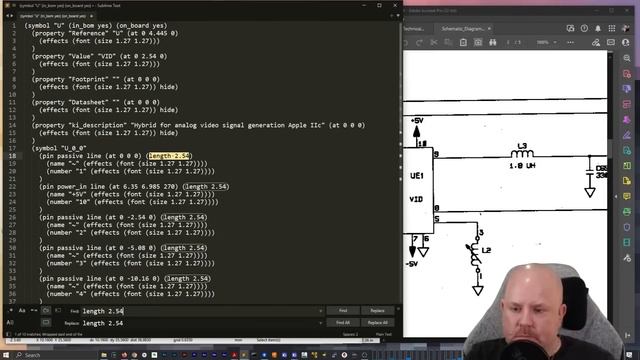Viewport: 640px width, 360px height.
Task: Open Acrobat Scan and OCR green icon
Action: [x=627, y=211]
